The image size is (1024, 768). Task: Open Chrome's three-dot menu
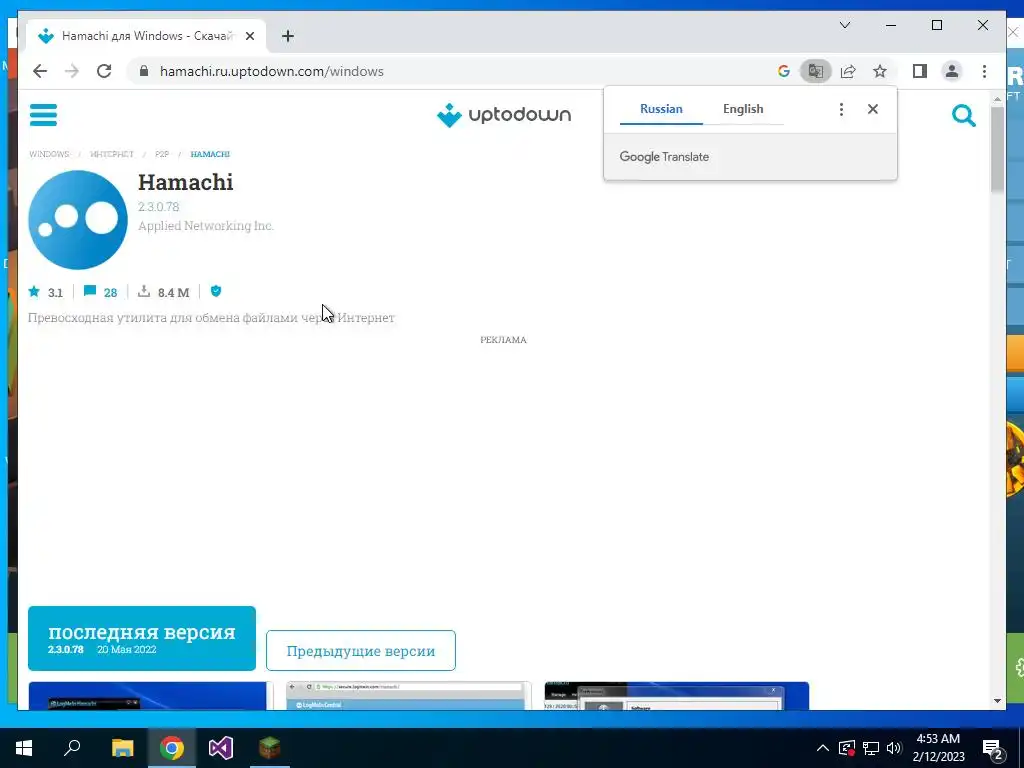tap(984, 71)
